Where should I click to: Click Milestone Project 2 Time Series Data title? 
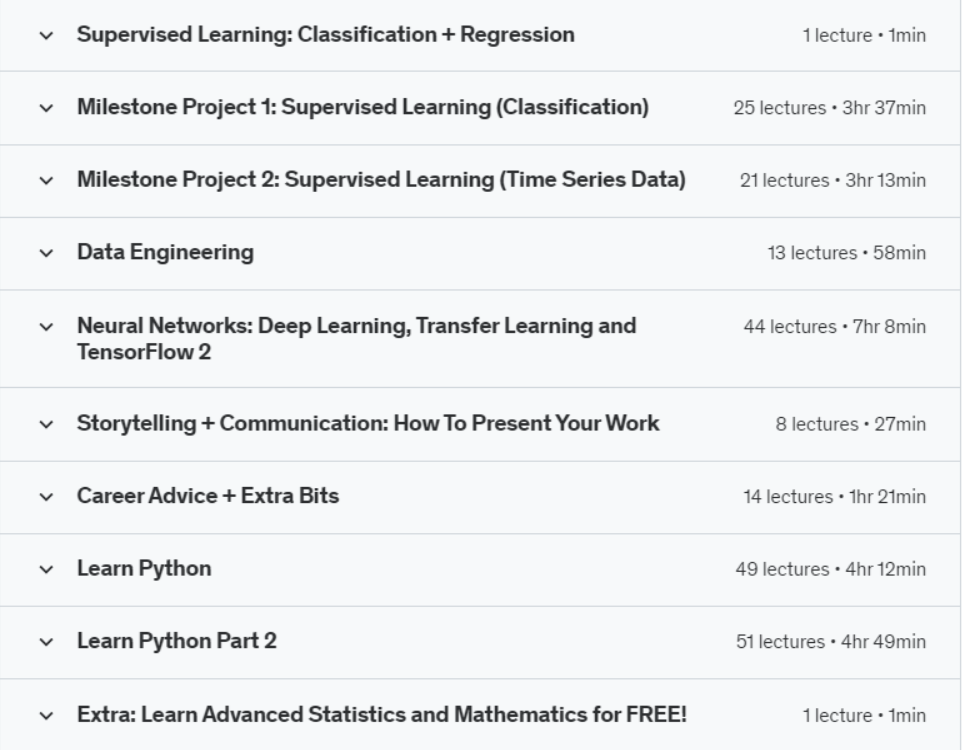point(380,181)
